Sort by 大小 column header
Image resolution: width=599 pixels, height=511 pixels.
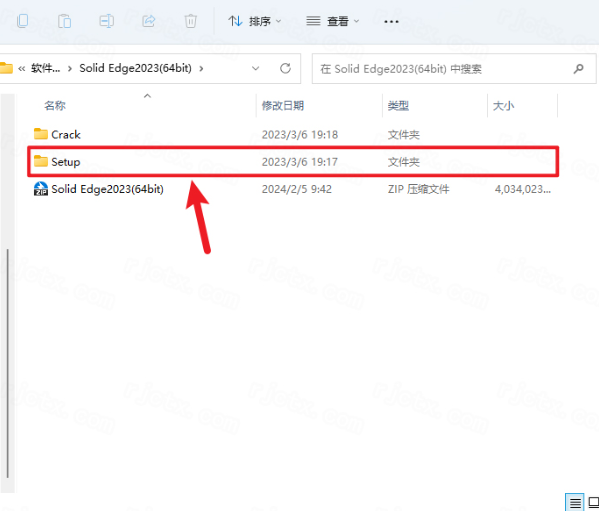tap(503, 105)
